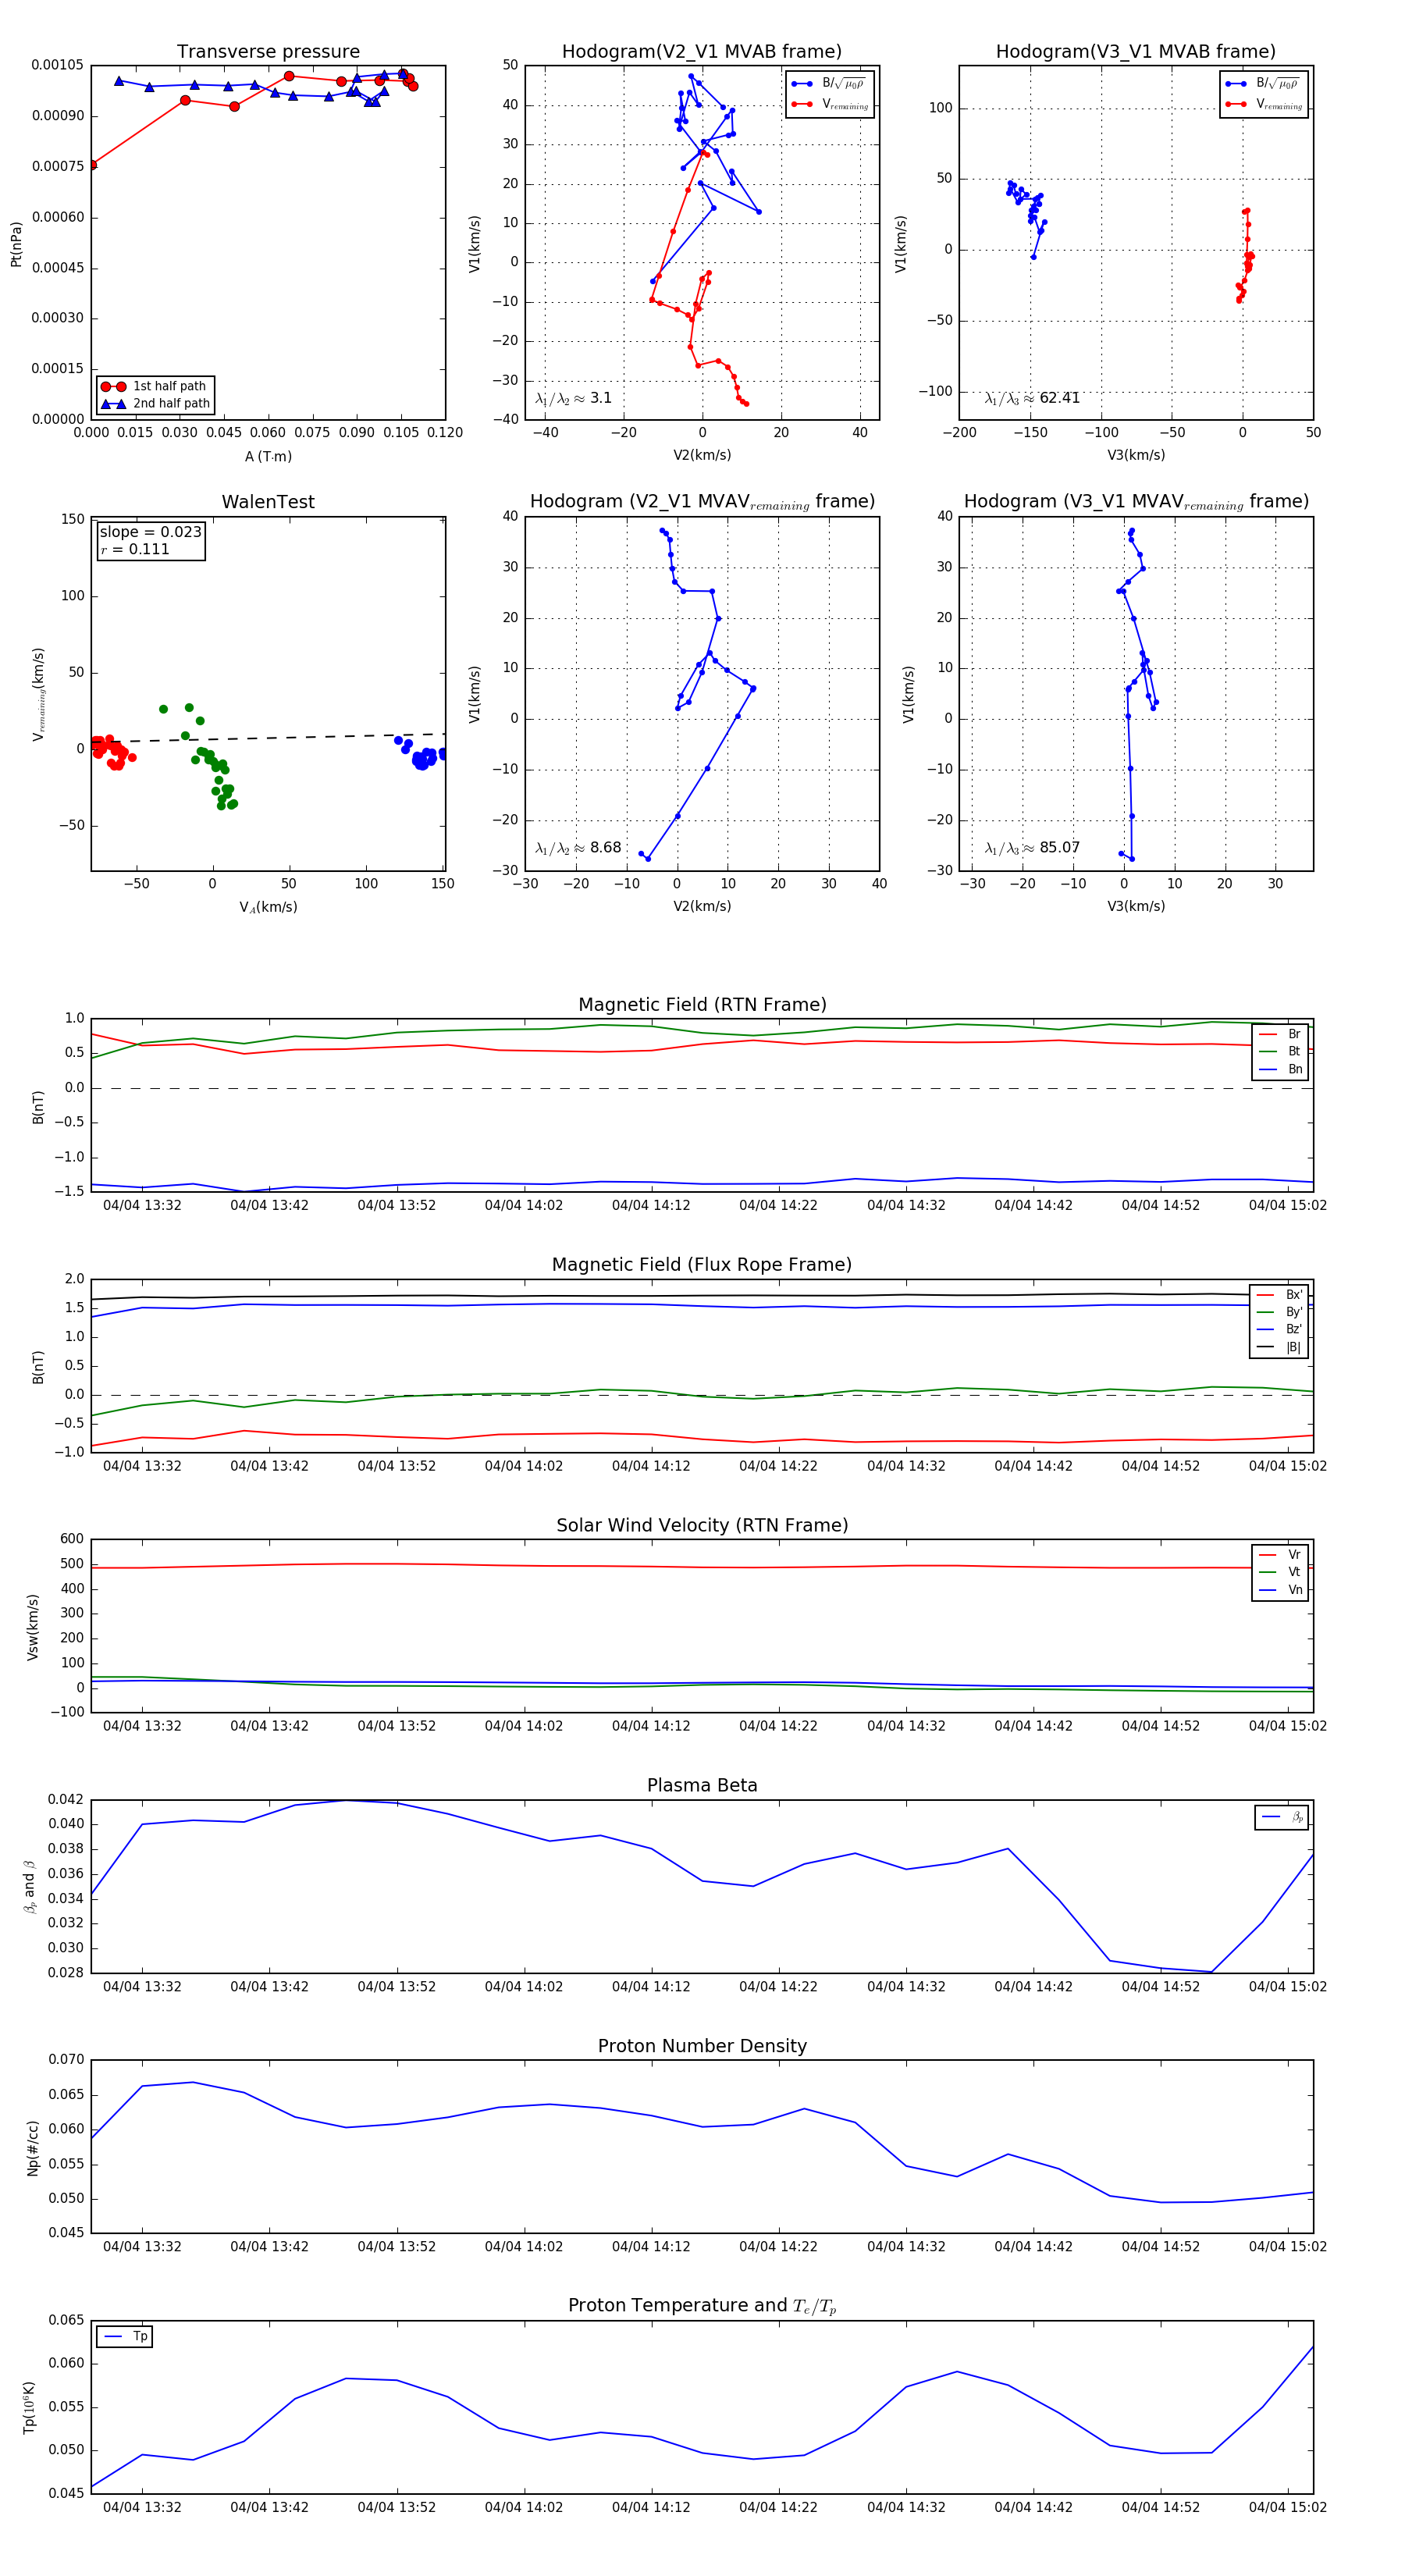Click "04/04 15:02" tick under Proton Temperature plot

(x=1288, y=2507)
